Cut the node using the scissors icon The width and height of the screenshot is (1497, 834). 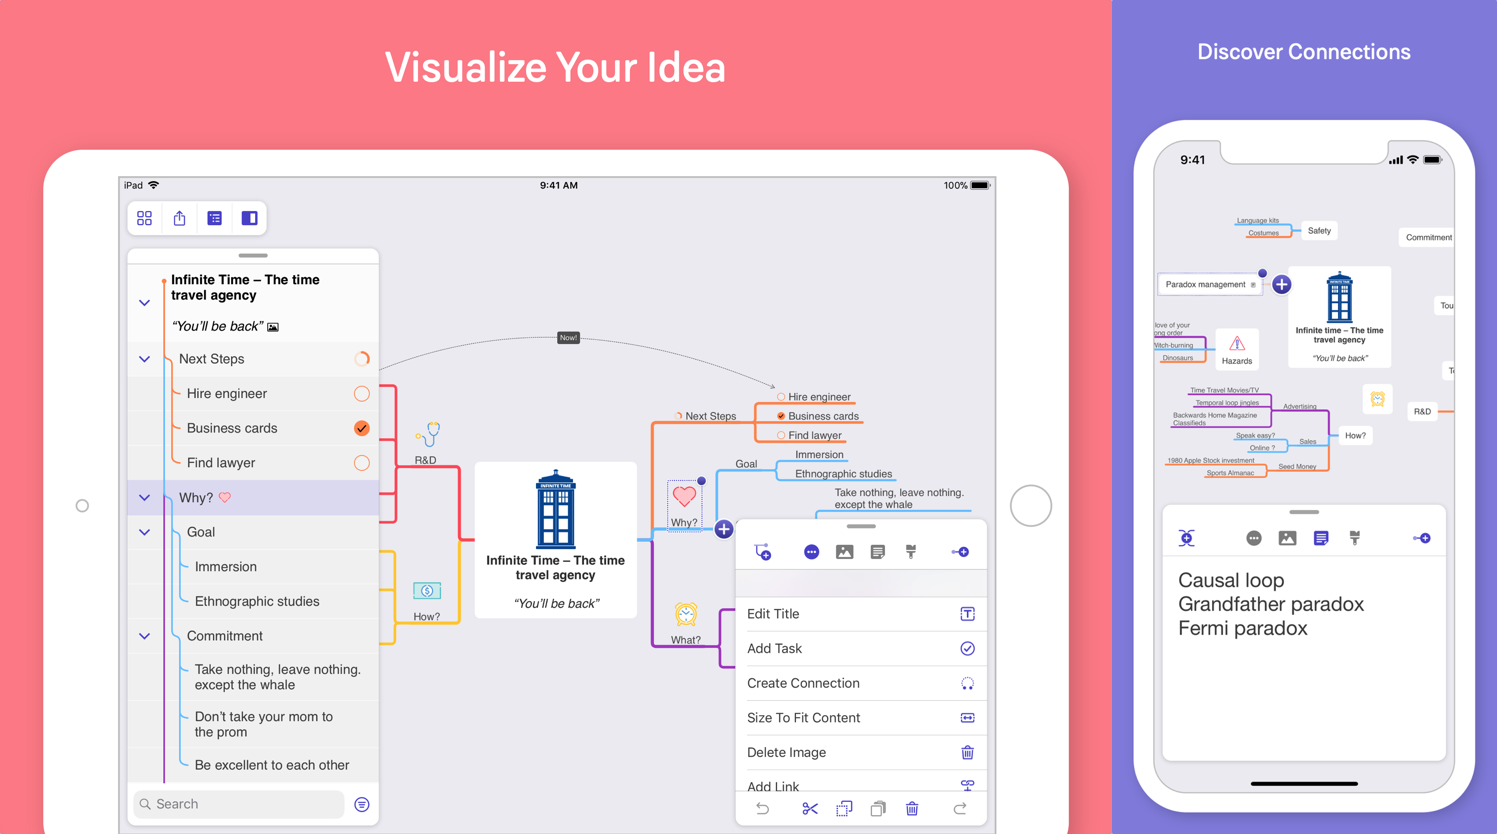pos(810,808)
